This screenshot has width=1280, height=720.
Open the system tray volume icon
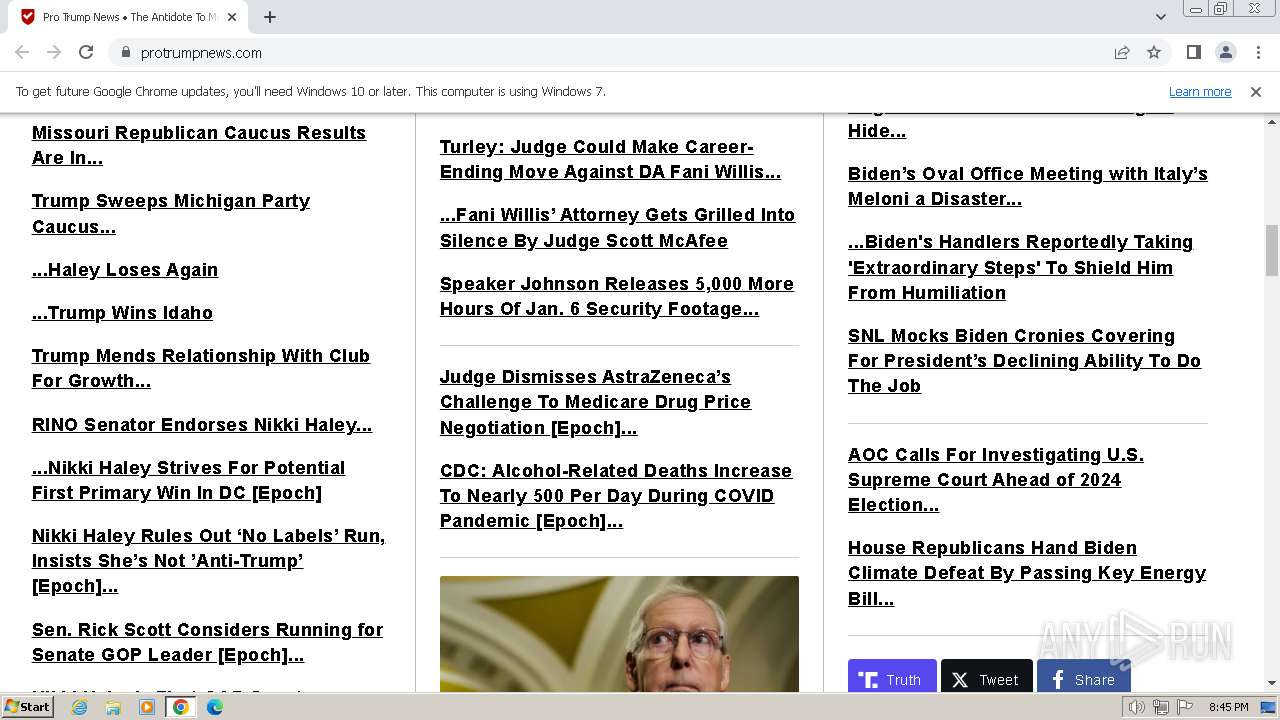(1137, 707)
